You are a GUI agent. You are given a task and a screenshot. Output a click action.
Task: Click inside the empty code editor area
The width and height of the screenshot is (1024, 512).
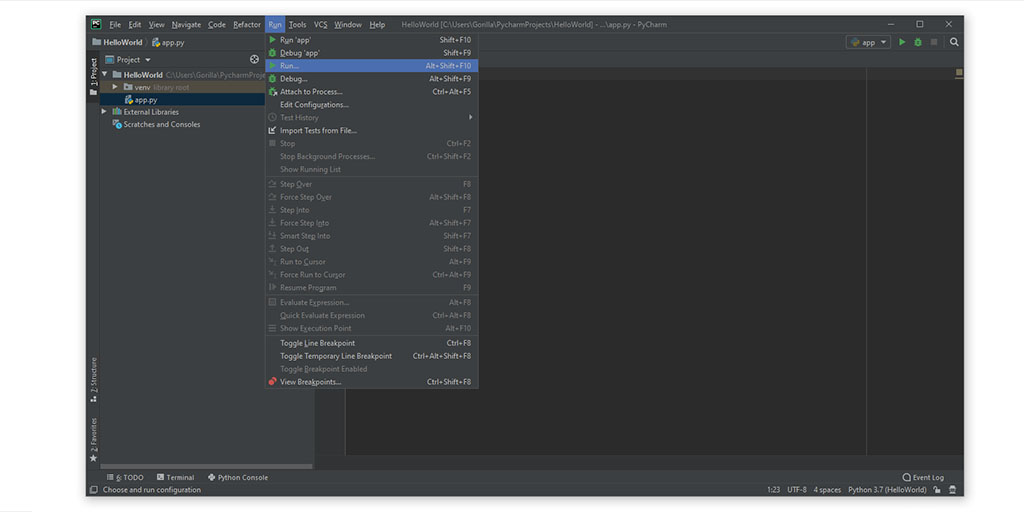[x=673, y=261]
